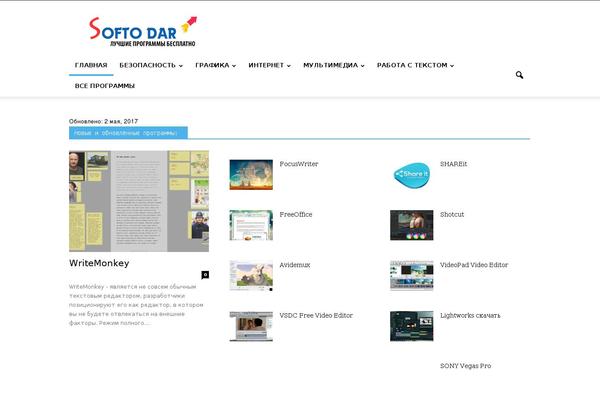600x400 pixels.
Task: Open the SHAREit link
Action: click(453, 164)
